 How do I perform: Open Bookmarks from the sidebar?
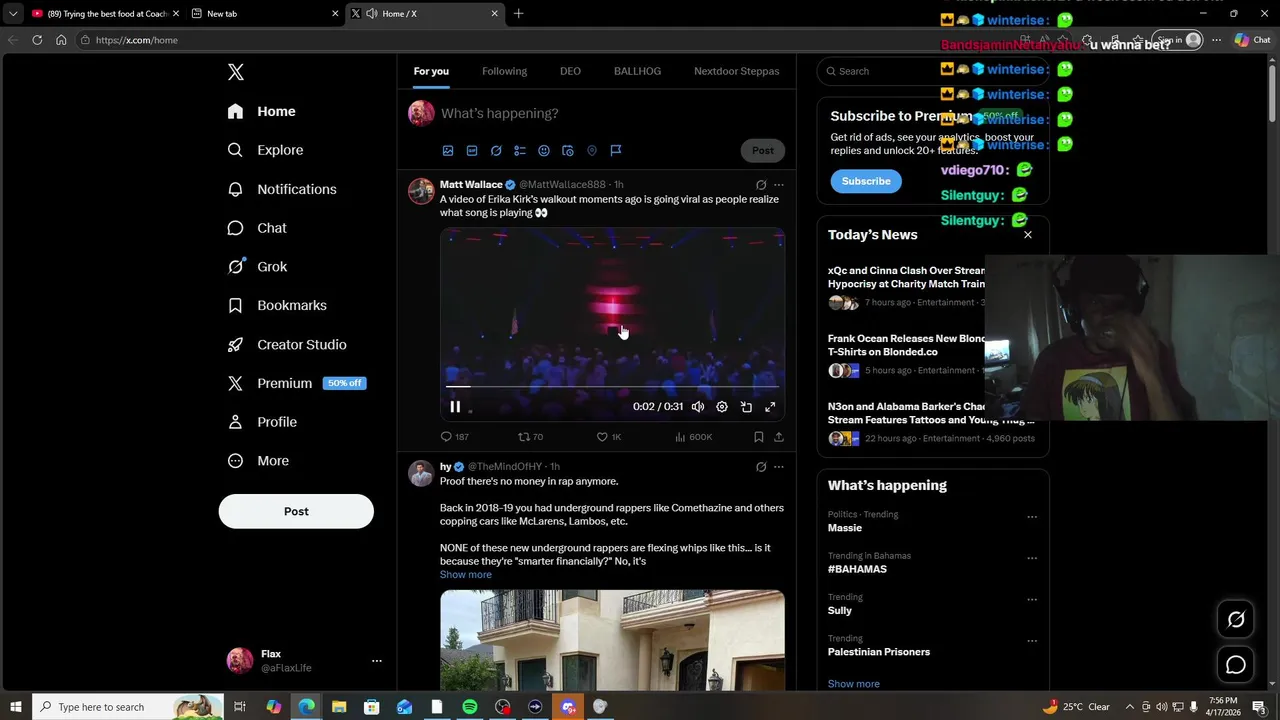click(x=277, y=306)
